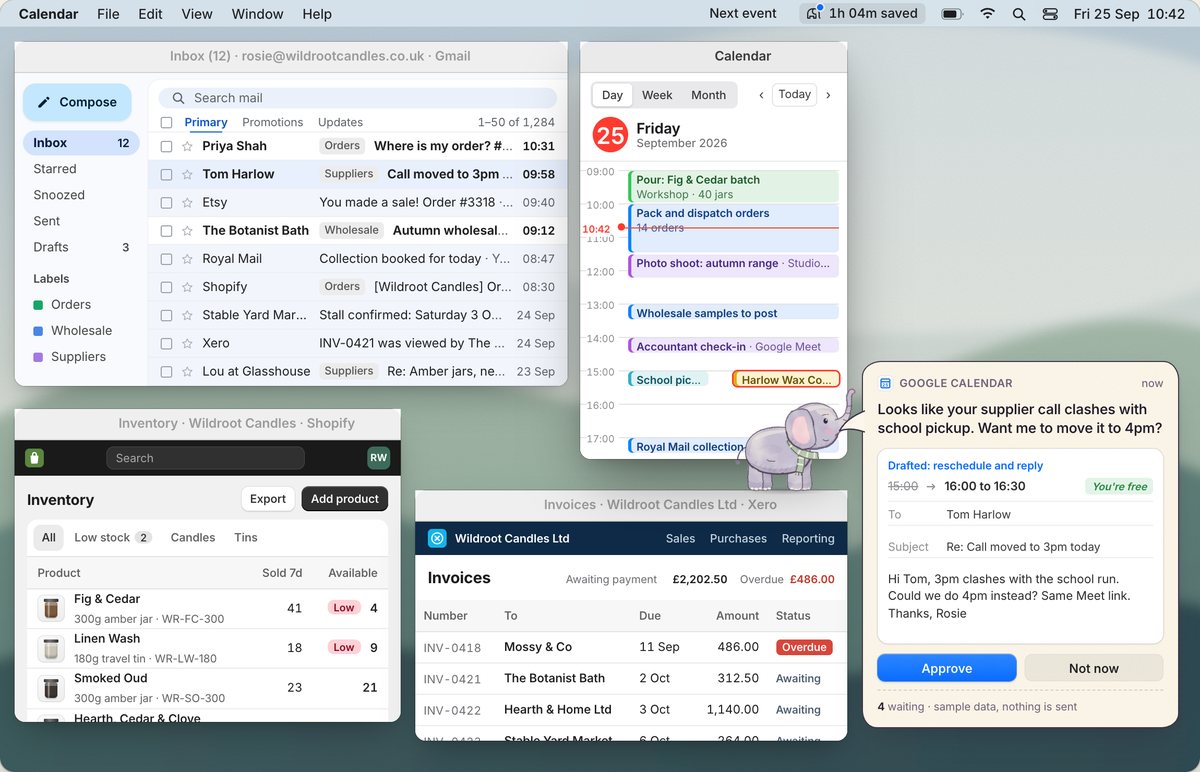Open the time saved menu bar indicator
The height and width of the screenshot is (772, 1200).
point(862,14)
